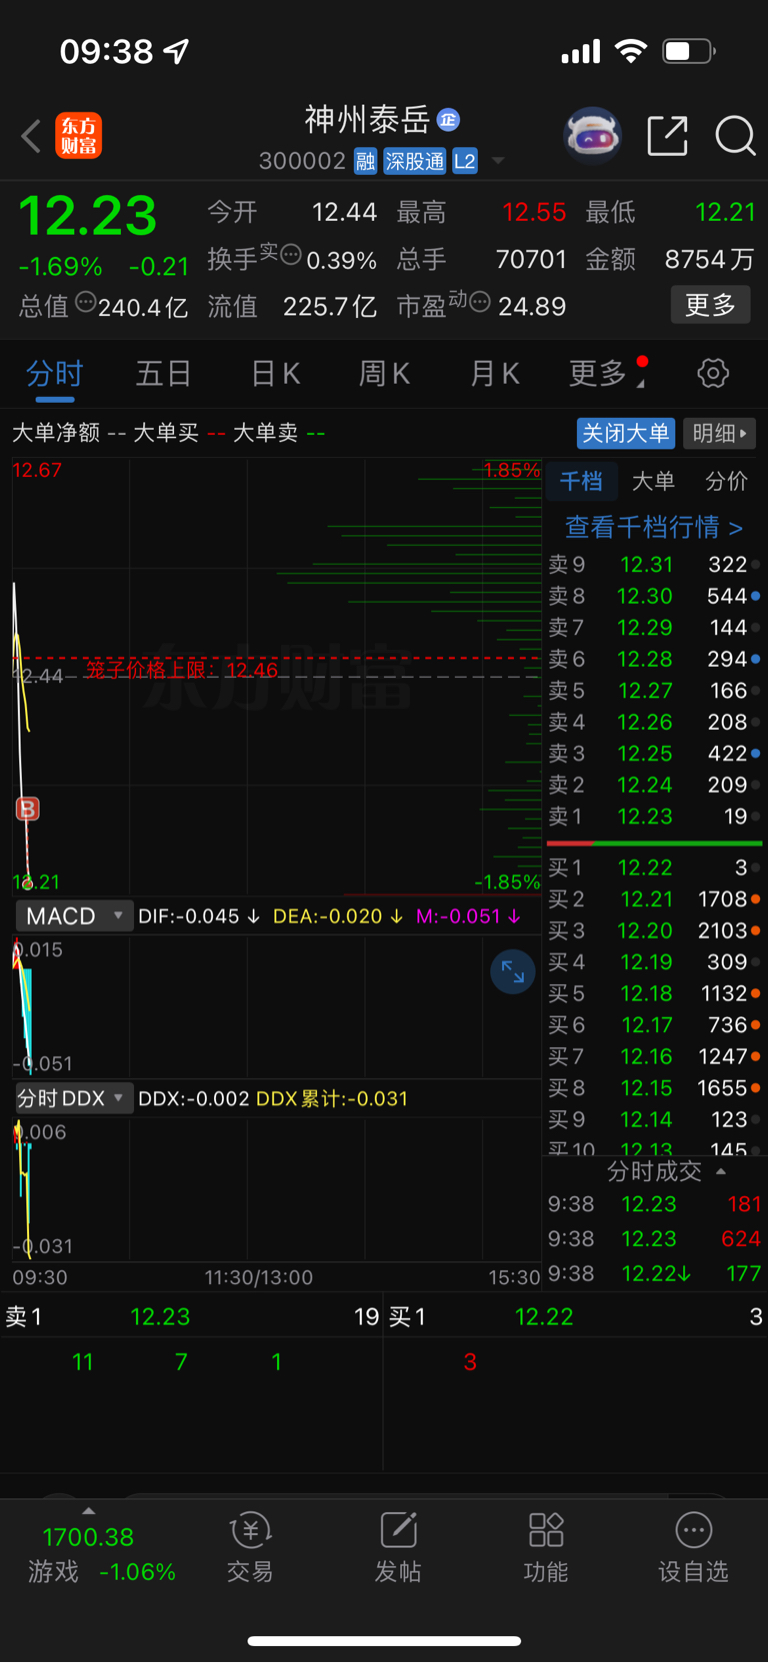This screenshot has width=768, height=1663.
Task: Tap the DDX累计 -0.031 value
Action: pyautogui.click(x=333, y=1098)
